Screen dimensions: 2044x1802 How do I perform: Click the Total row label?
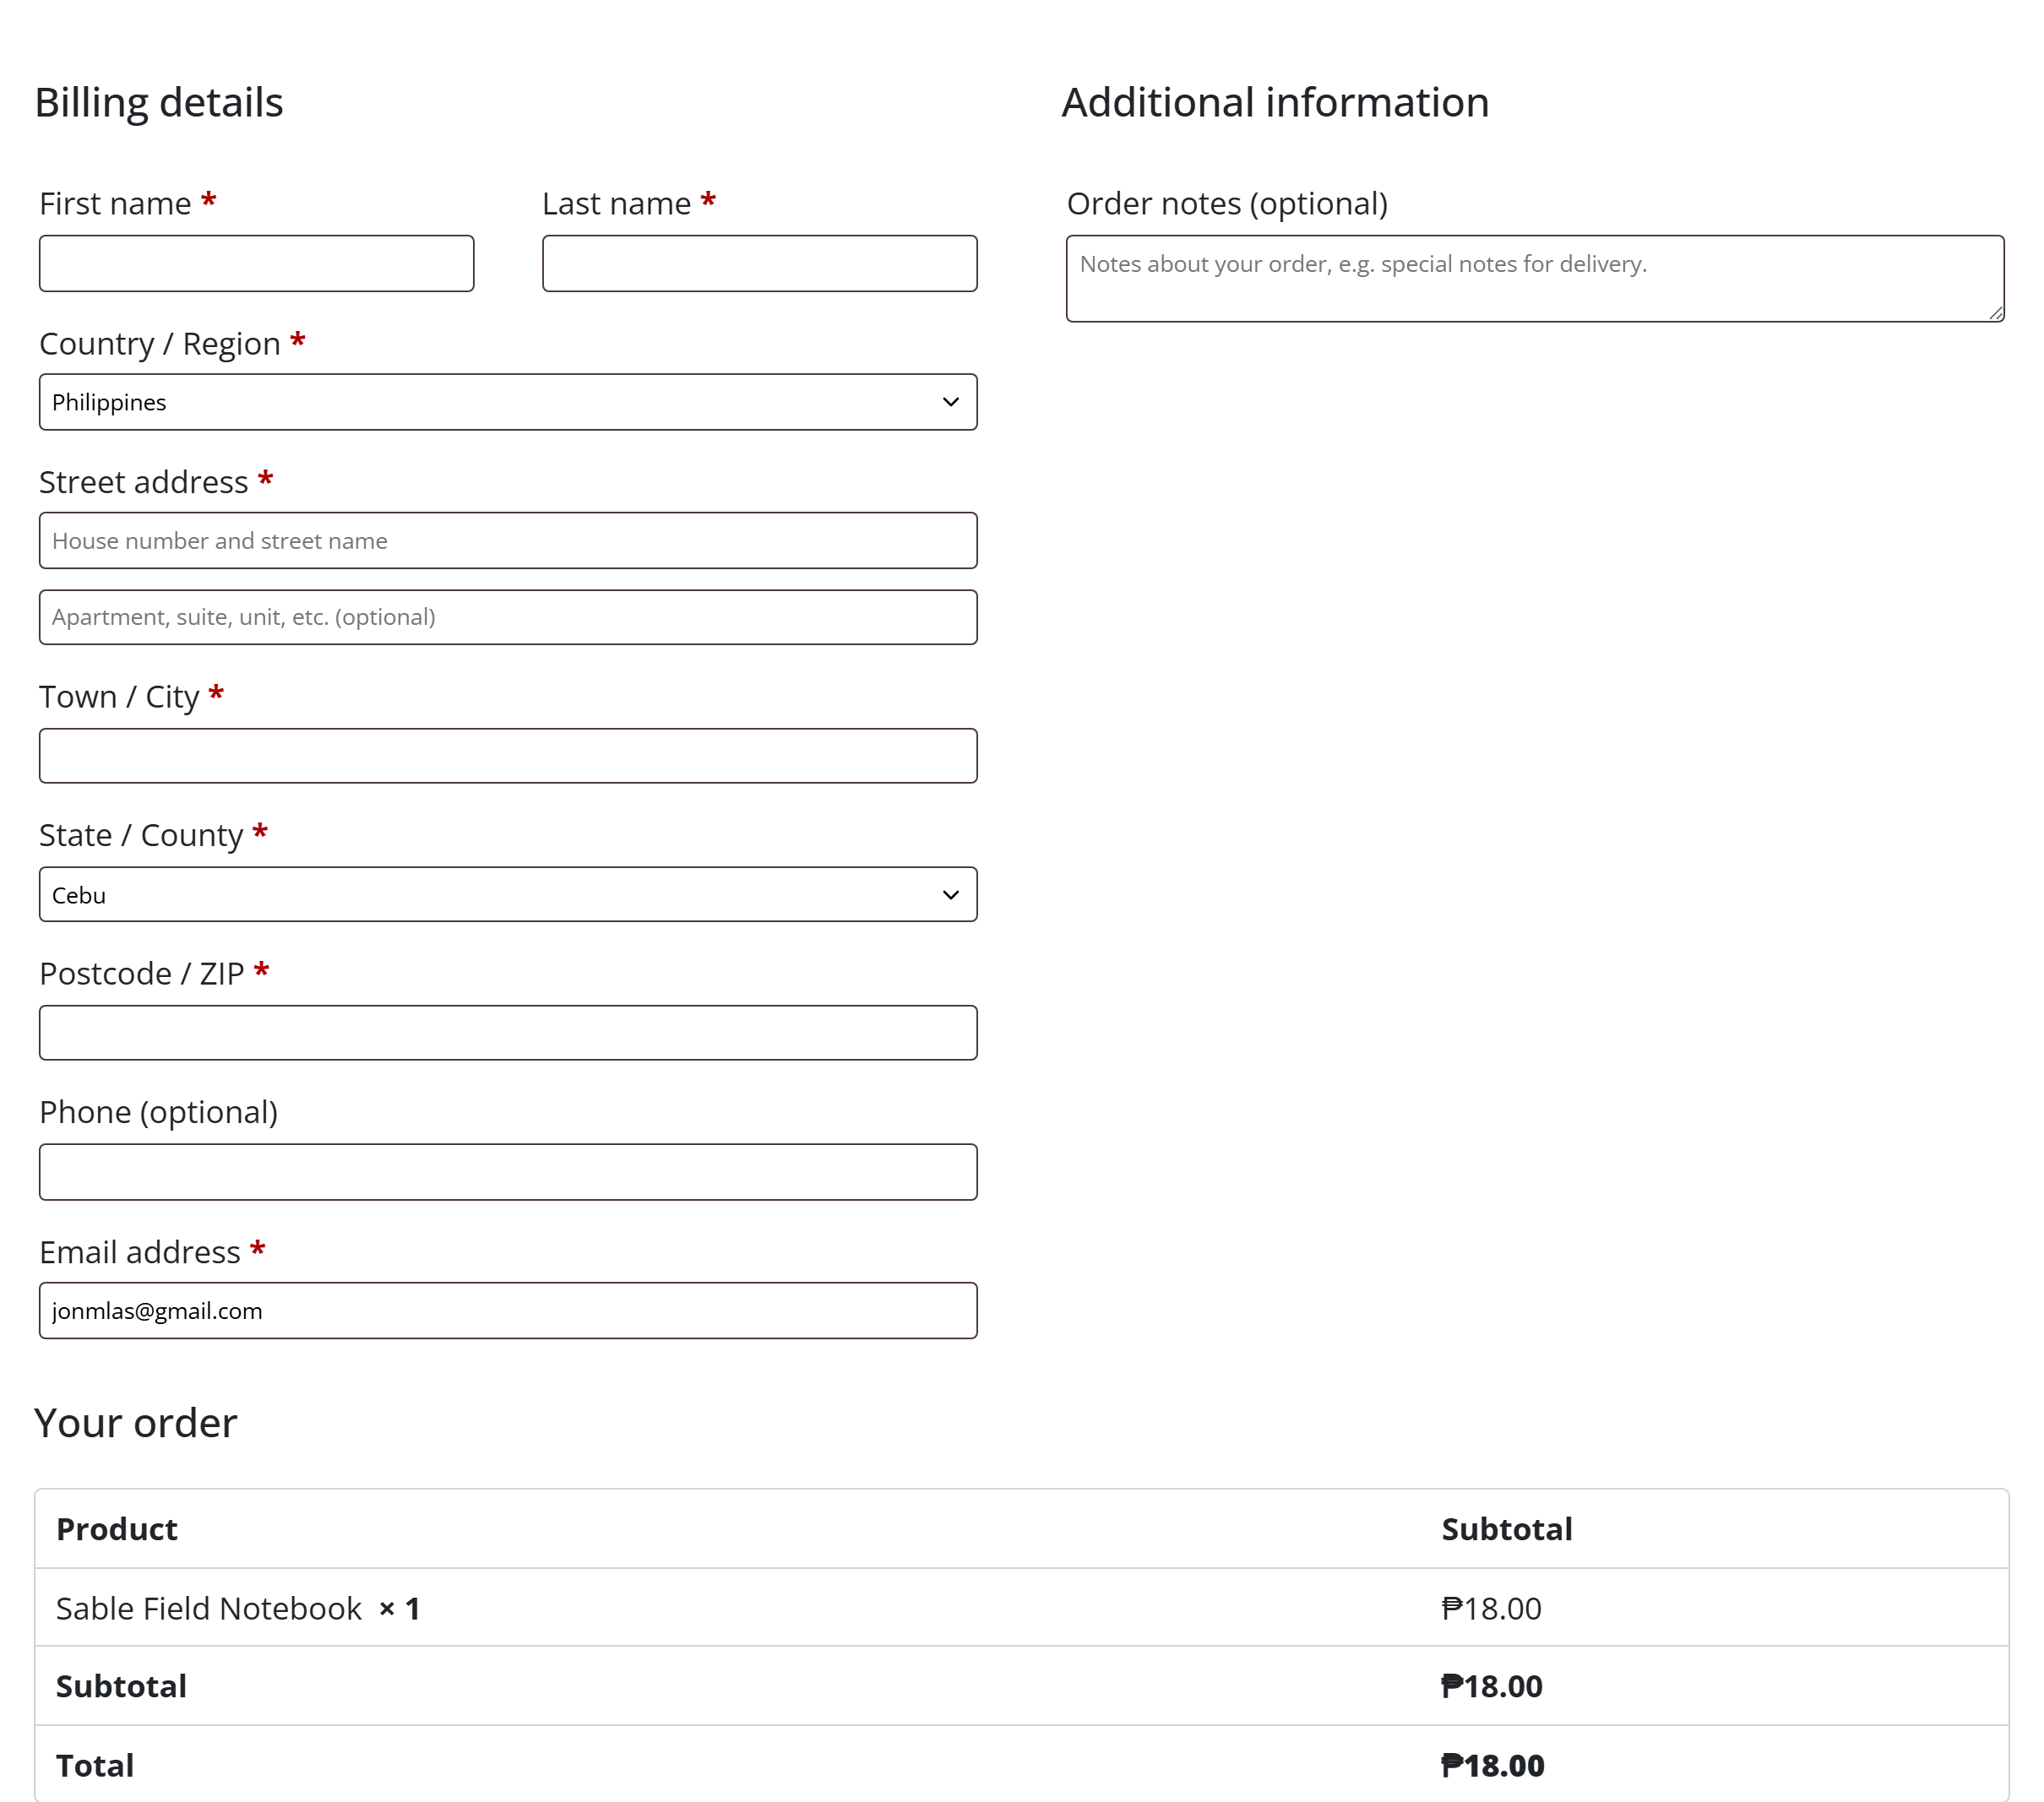tap(95, 1765)
